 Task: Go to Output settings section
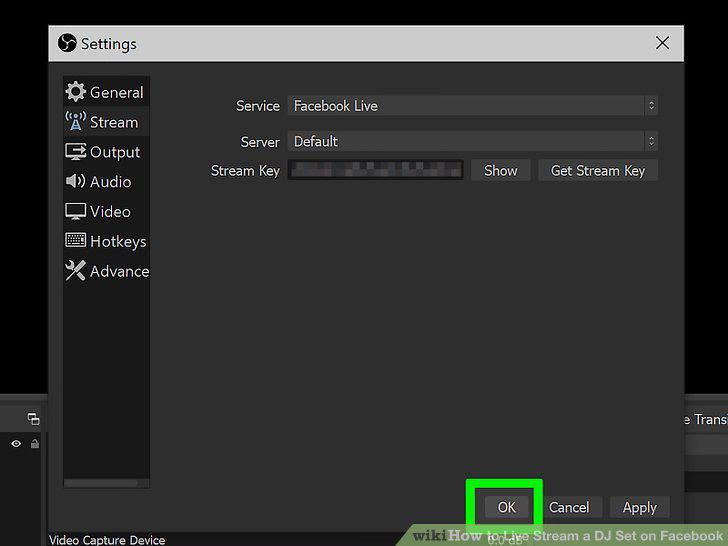tap(106, 152)
